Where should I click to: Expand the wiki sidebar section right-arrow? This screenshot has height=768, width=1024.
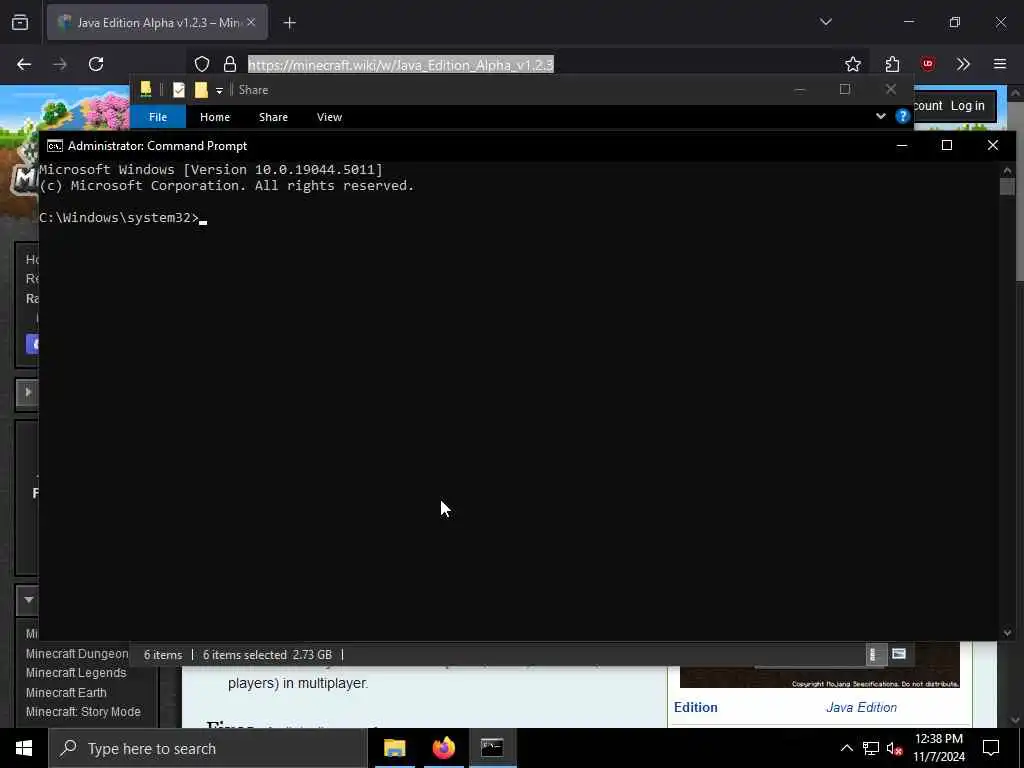click(28, 392)
